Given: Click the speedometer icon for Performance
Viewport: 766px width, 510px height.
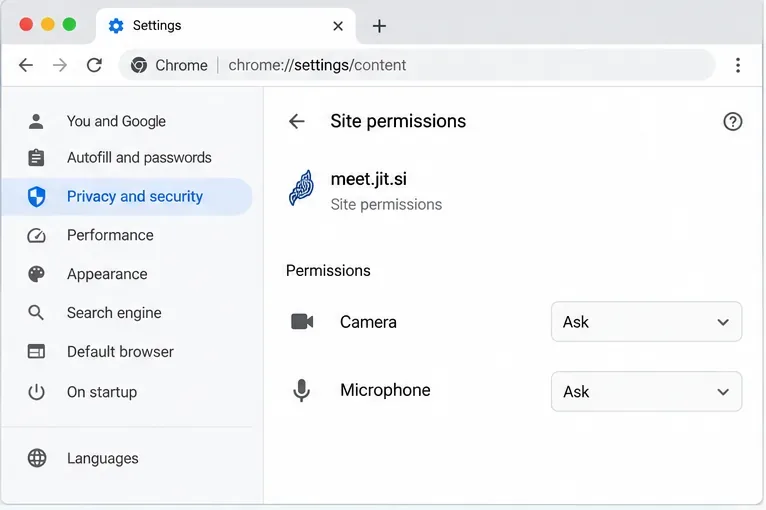Looking at the screenshot, I should [x=37, y=235].
